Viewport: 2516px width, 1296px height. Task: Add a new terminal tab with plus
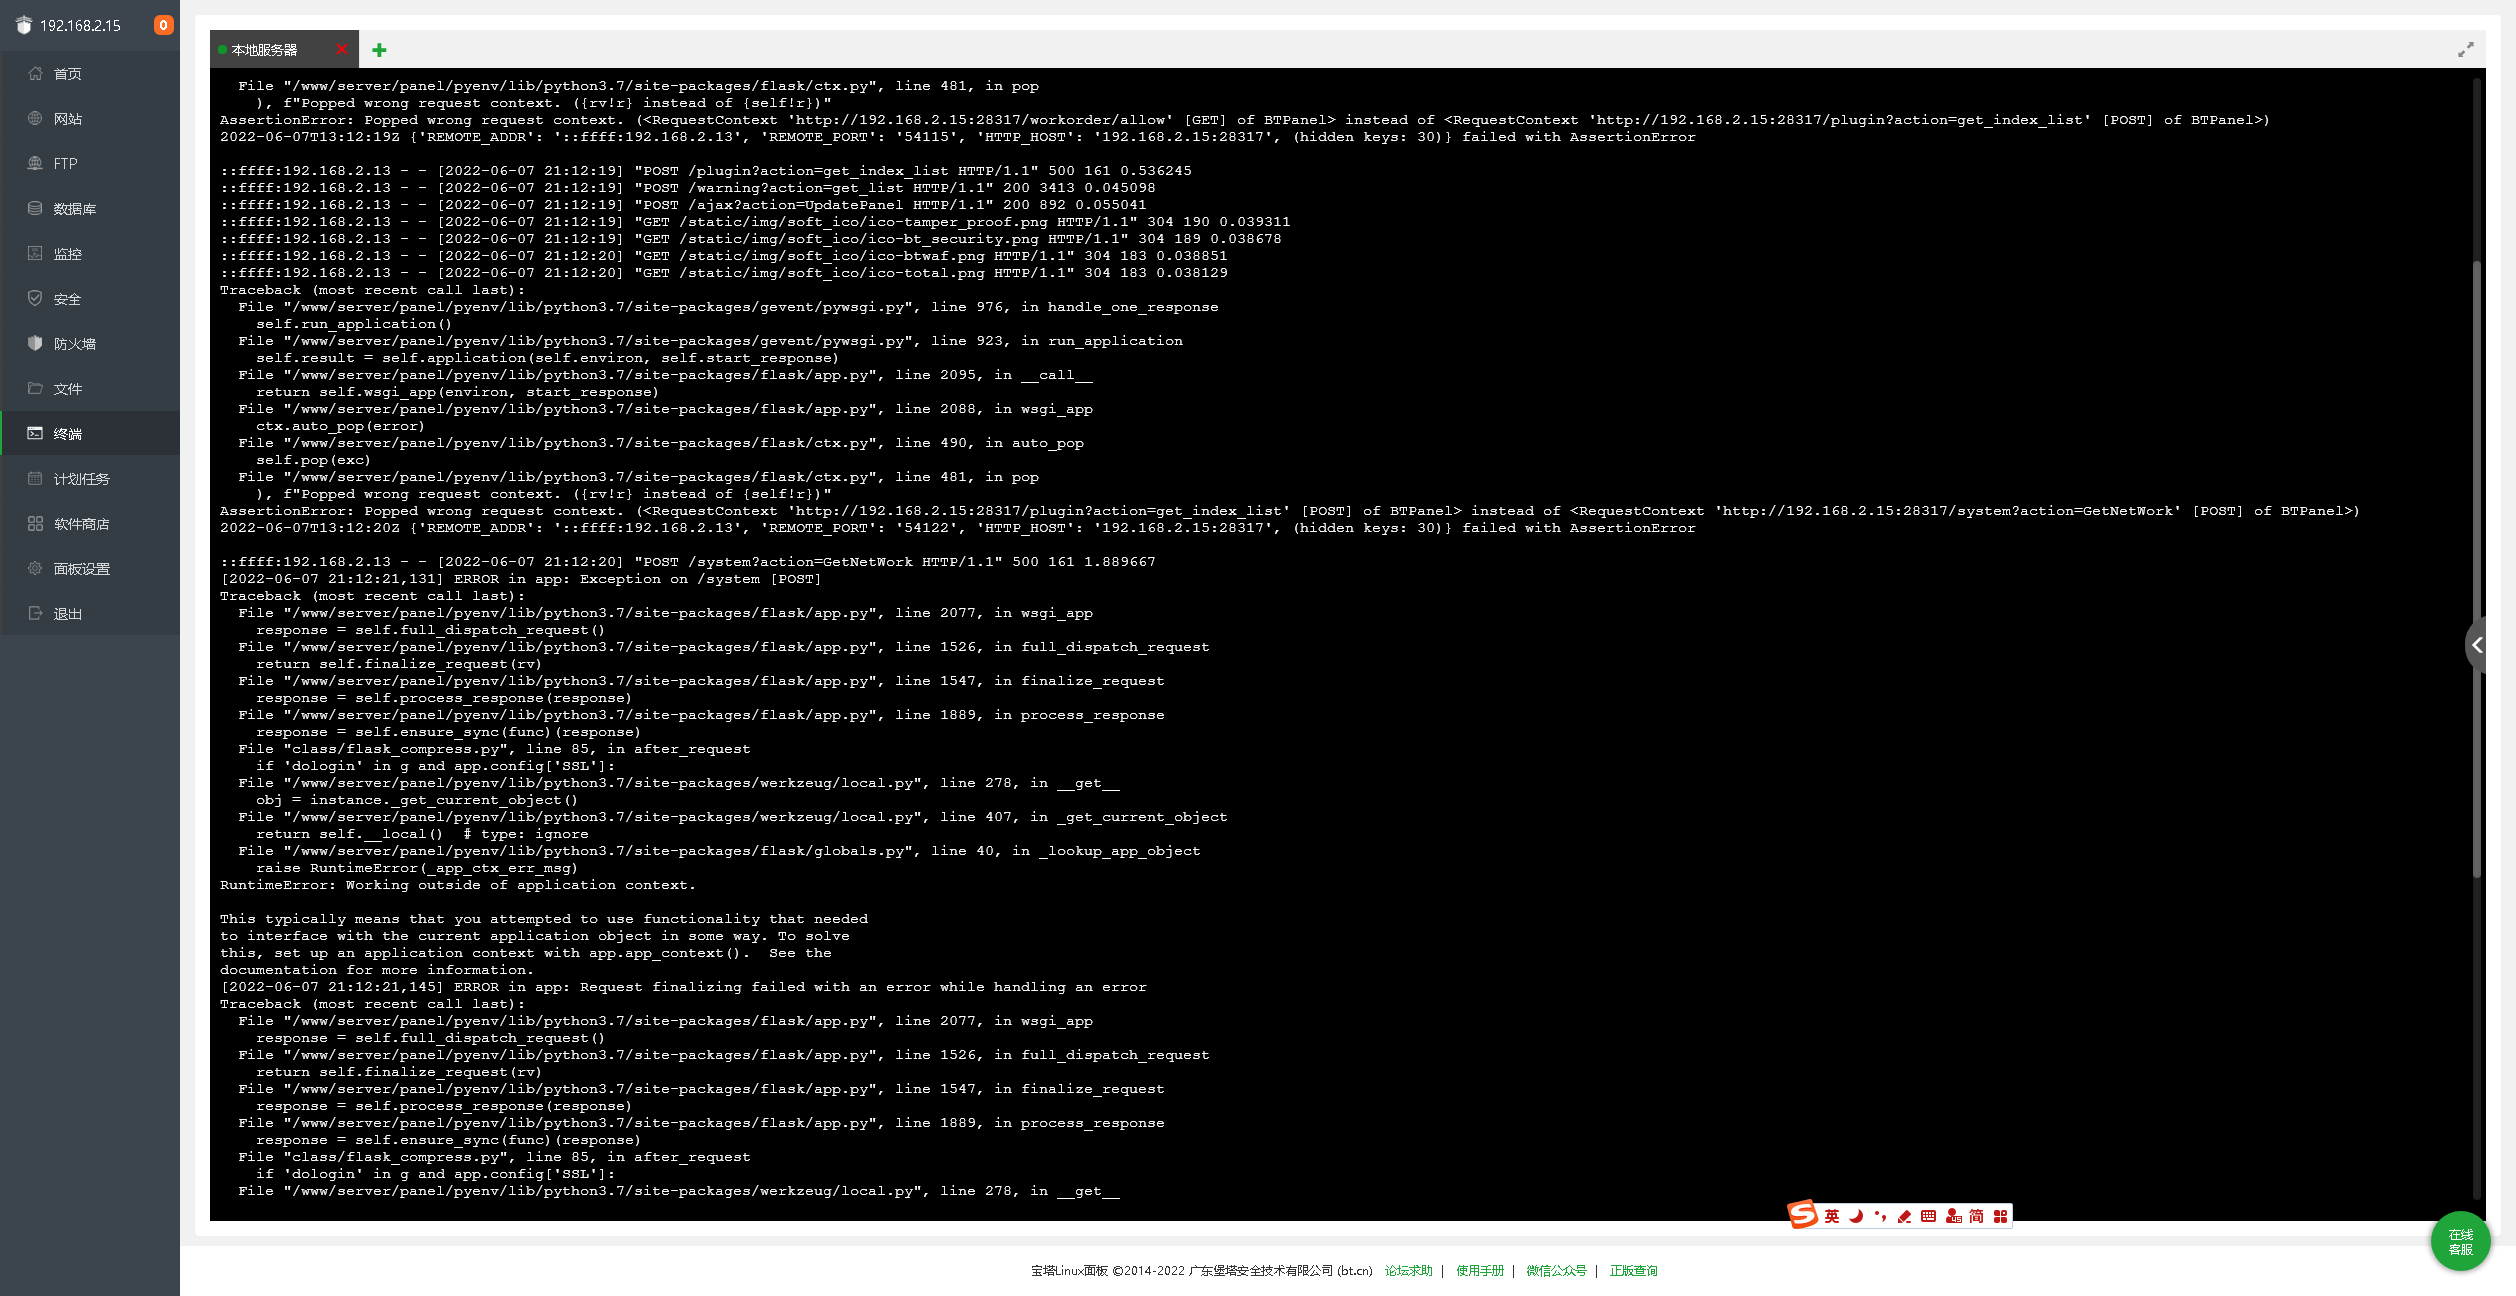(379, 50)
